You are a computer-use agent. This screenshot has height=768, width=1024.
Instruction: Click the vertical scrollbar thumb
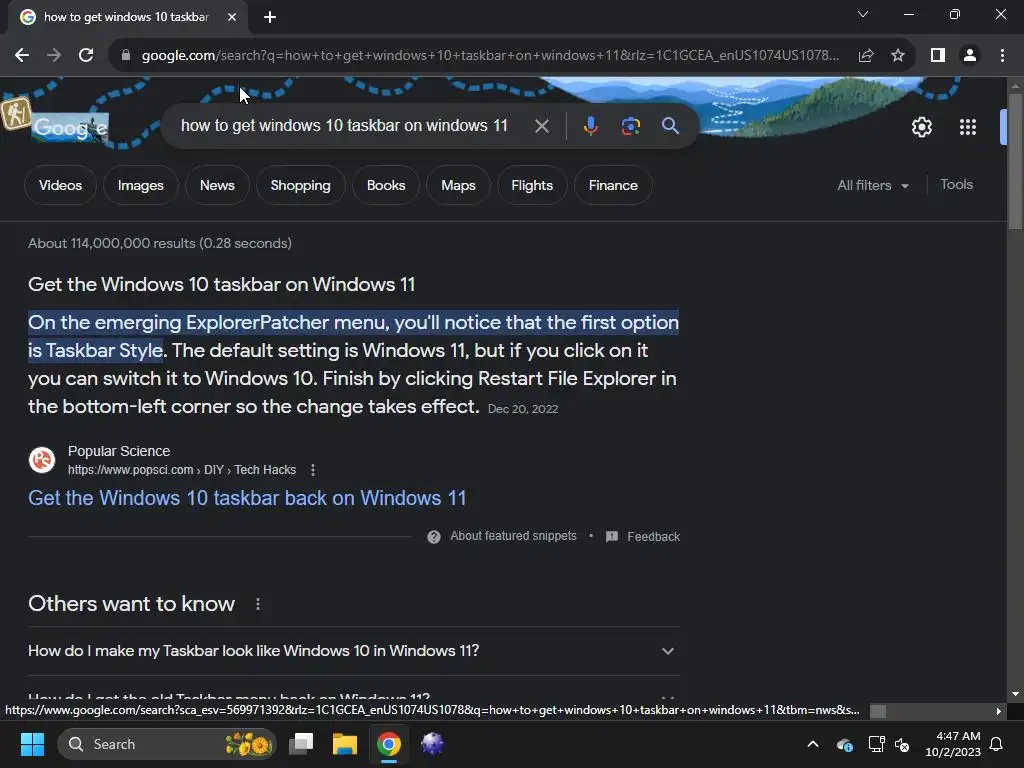[1015, 161]
